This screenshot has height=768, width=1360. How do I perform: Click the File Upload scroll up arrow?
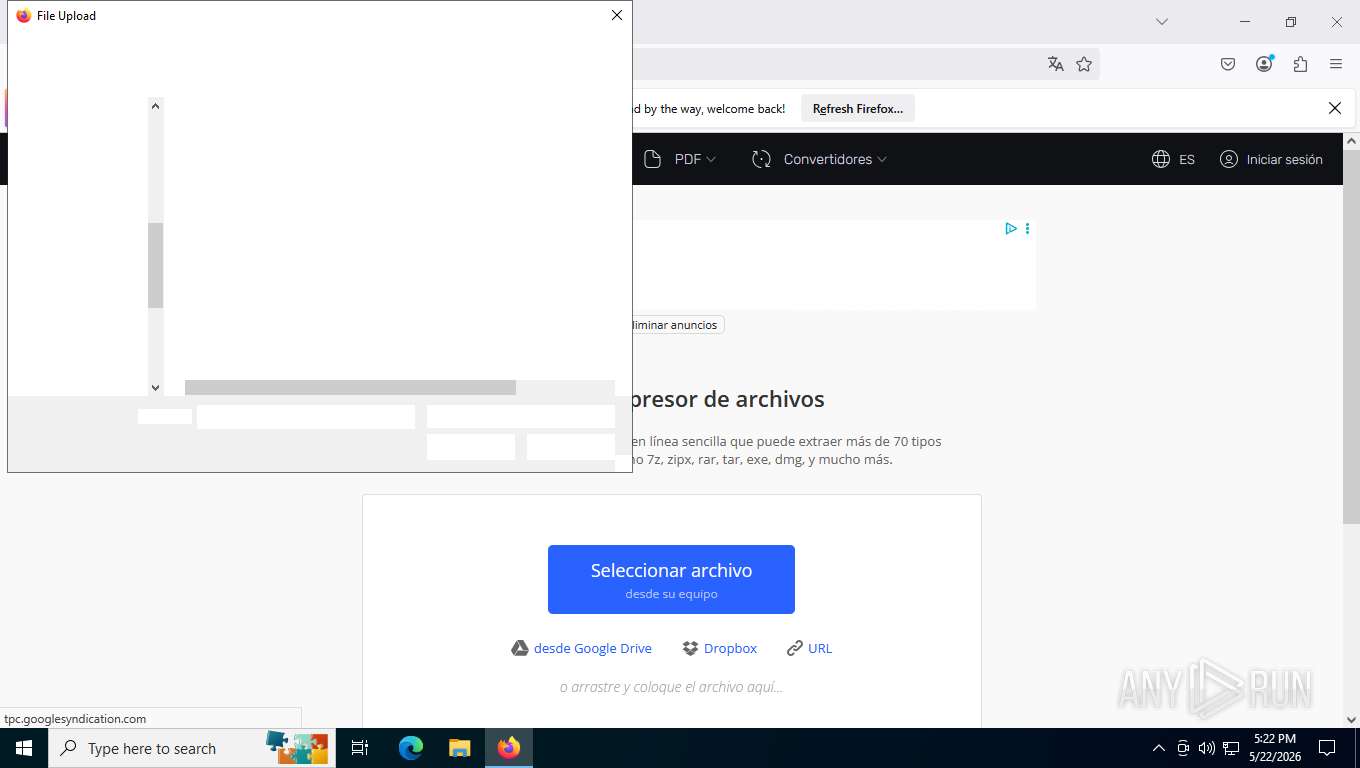click(155, 105)
